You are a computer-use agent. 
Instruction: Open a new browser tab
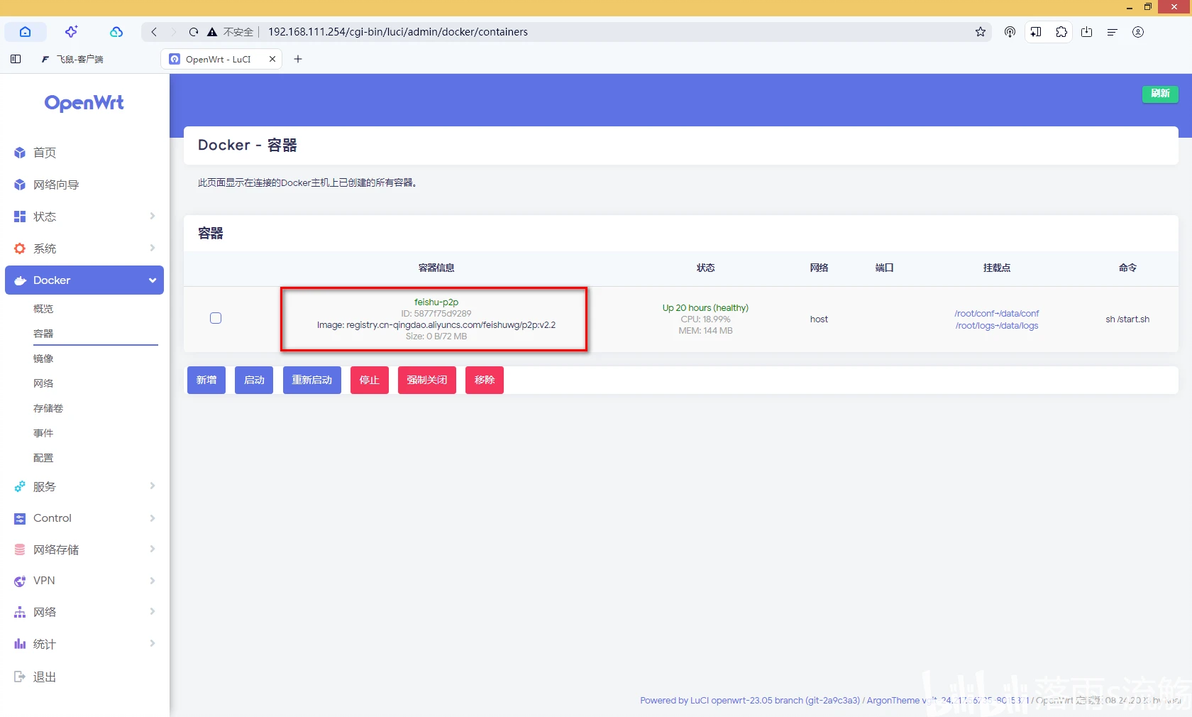[x=298, y=59]
